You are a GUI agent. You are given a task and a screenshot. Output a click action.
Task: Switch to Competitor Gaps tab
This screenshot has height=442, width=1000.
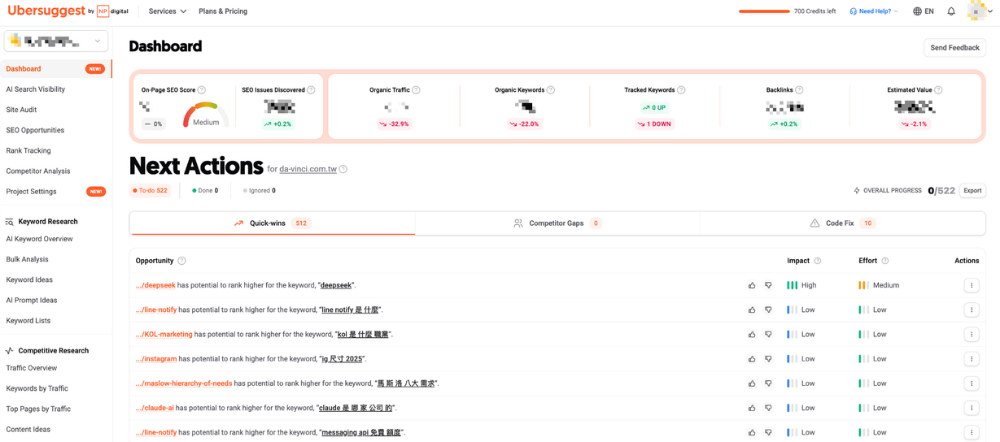557,223
